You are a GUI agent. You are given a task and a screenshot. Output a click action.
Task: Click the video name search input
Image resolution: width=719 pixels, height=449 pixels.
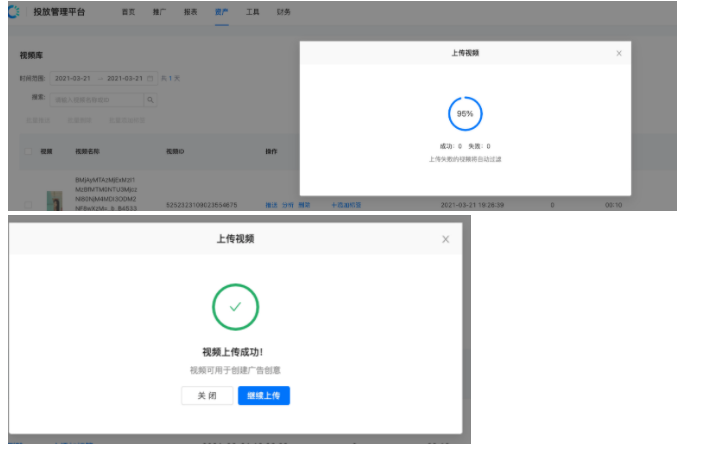(x=97, y=100)
